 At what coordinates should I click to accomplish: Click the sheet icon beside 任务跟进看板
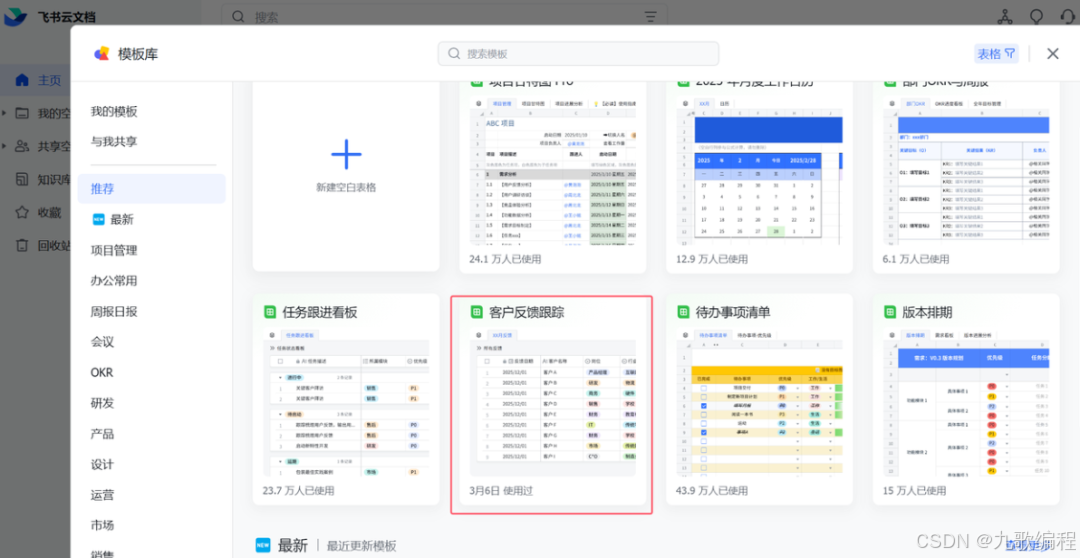tap(270, 312)
